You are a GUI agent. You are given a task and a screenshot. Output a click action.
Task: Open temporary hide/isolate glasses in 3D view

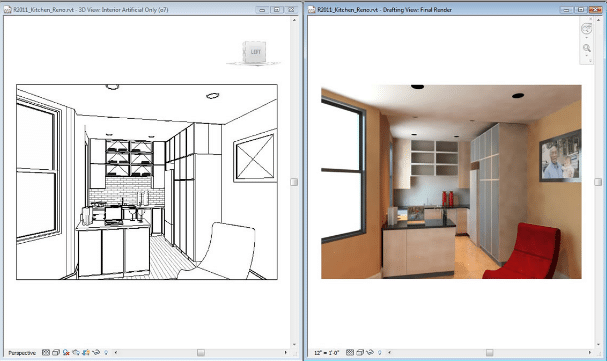pyautogui.click(x=96, y=352)
